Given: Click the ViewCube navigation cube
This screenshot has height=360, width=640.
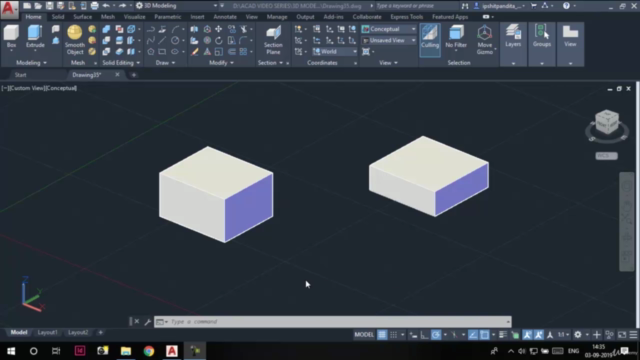Looking at the screenshot, I should coord(607,122).
